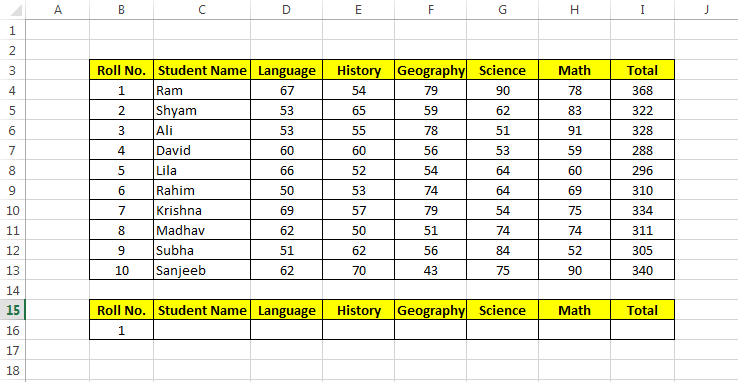
Task: Select column A header
Action: point(58,9)
